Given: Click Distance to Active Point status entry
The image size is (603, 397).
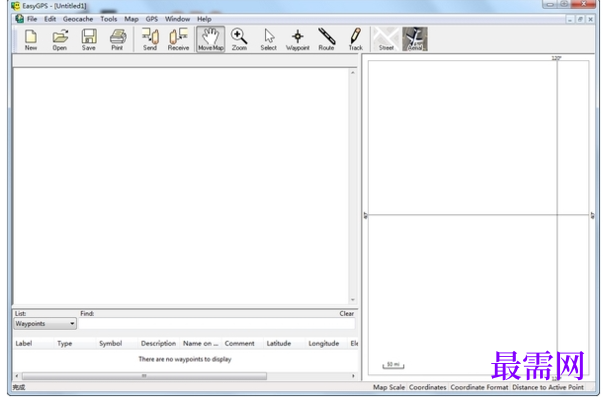Looking at the screenshot, I should [548, 387].
